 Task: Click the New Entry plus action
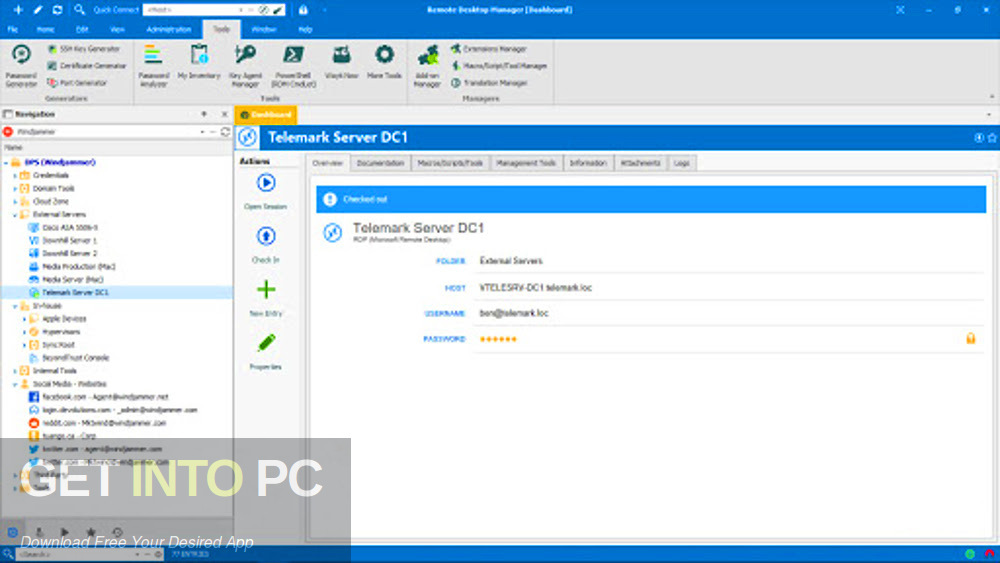click(x=266, y=299)
